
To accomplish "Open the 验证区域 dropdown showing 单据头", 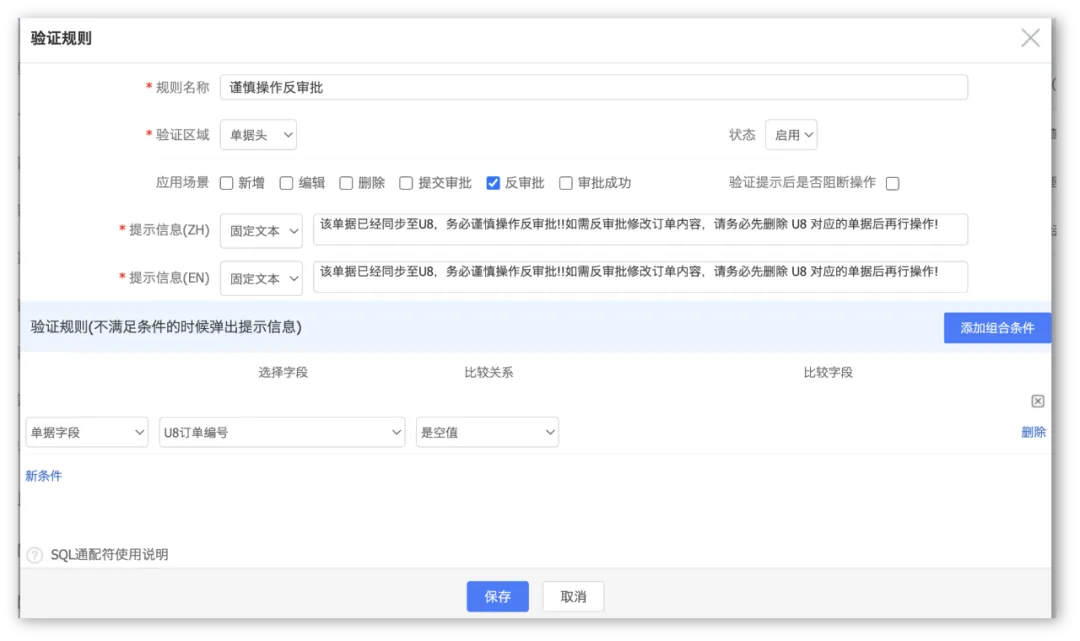I will point(258,135).
